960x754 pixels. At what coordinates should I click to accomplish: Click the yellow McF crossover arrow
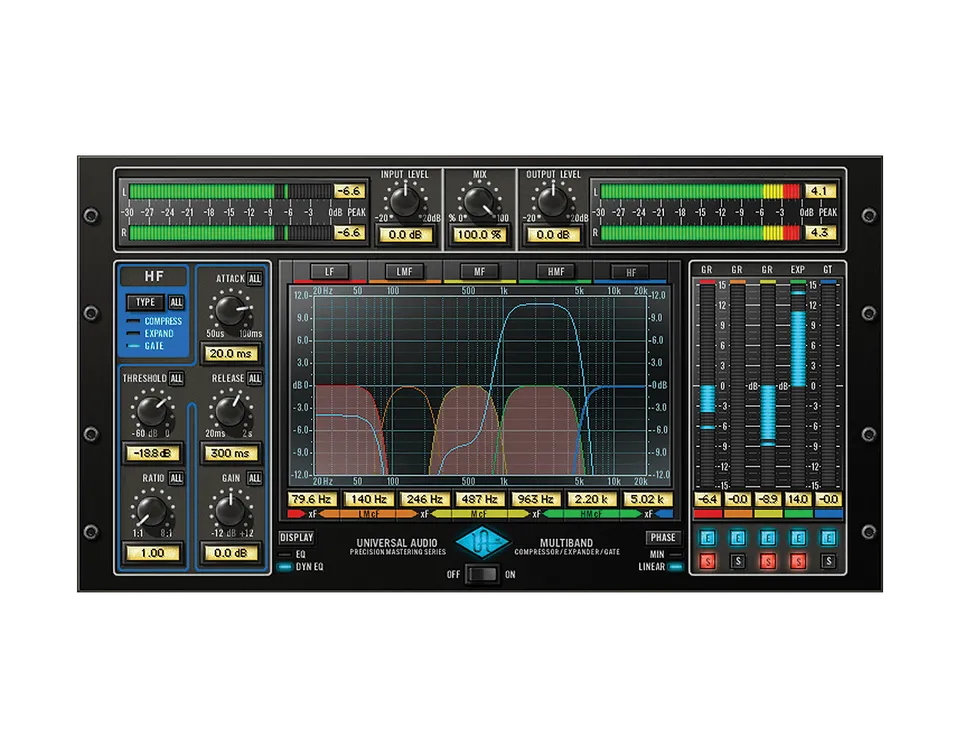[x=479, y=514]
